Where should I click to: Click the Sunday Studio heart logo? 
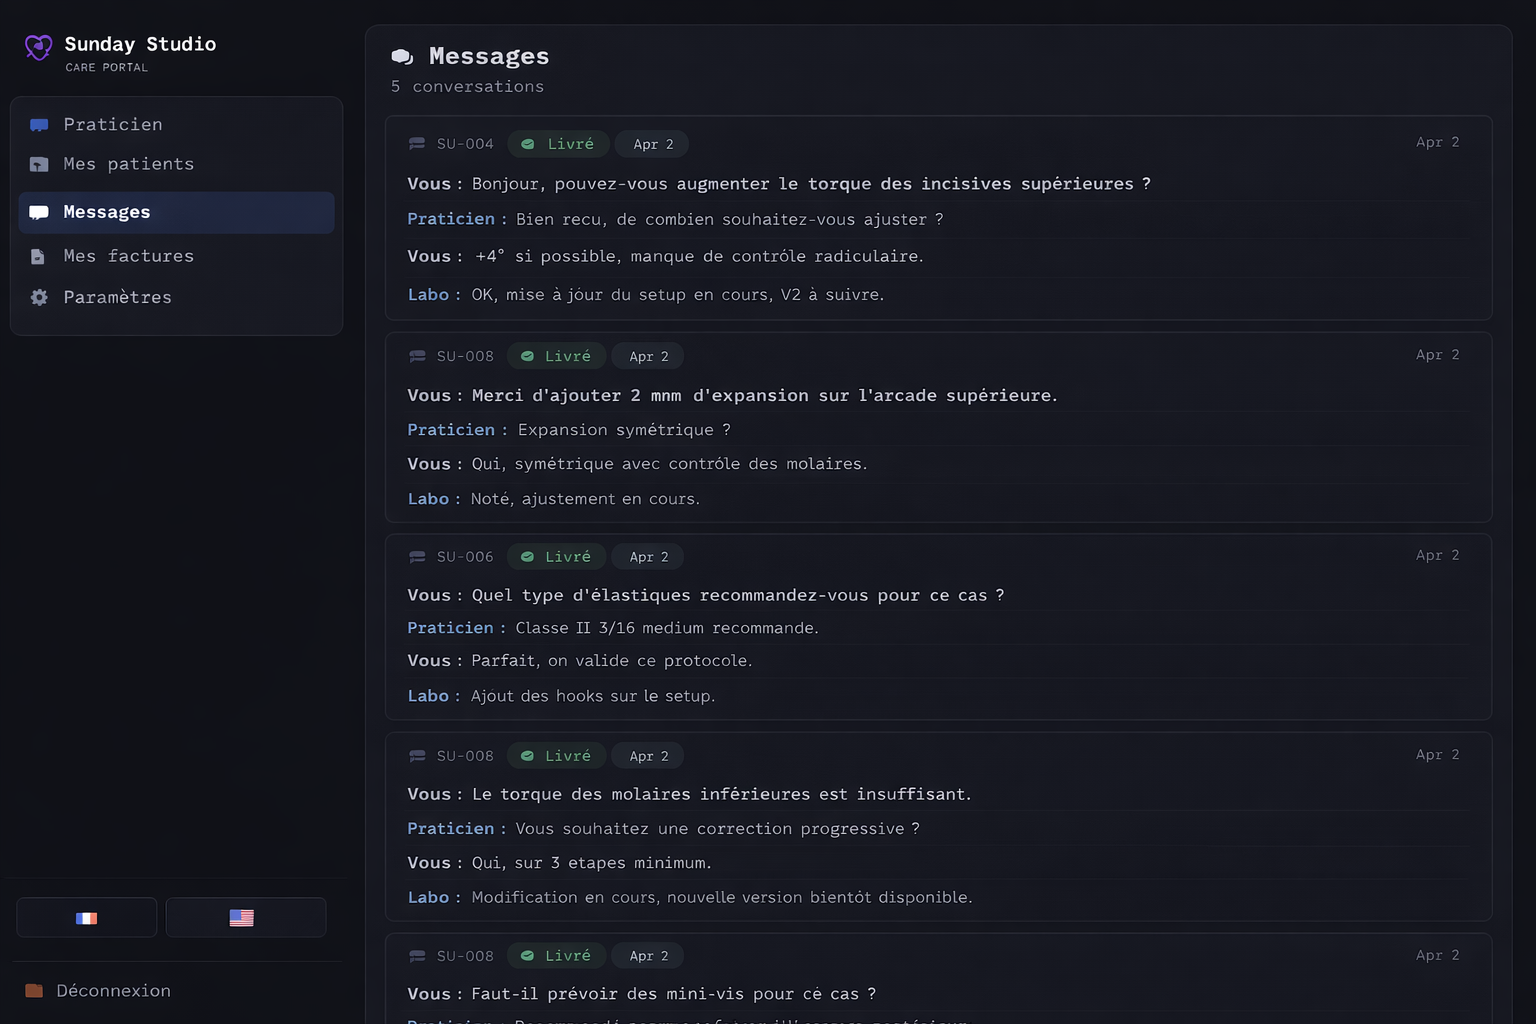point(38,47)
